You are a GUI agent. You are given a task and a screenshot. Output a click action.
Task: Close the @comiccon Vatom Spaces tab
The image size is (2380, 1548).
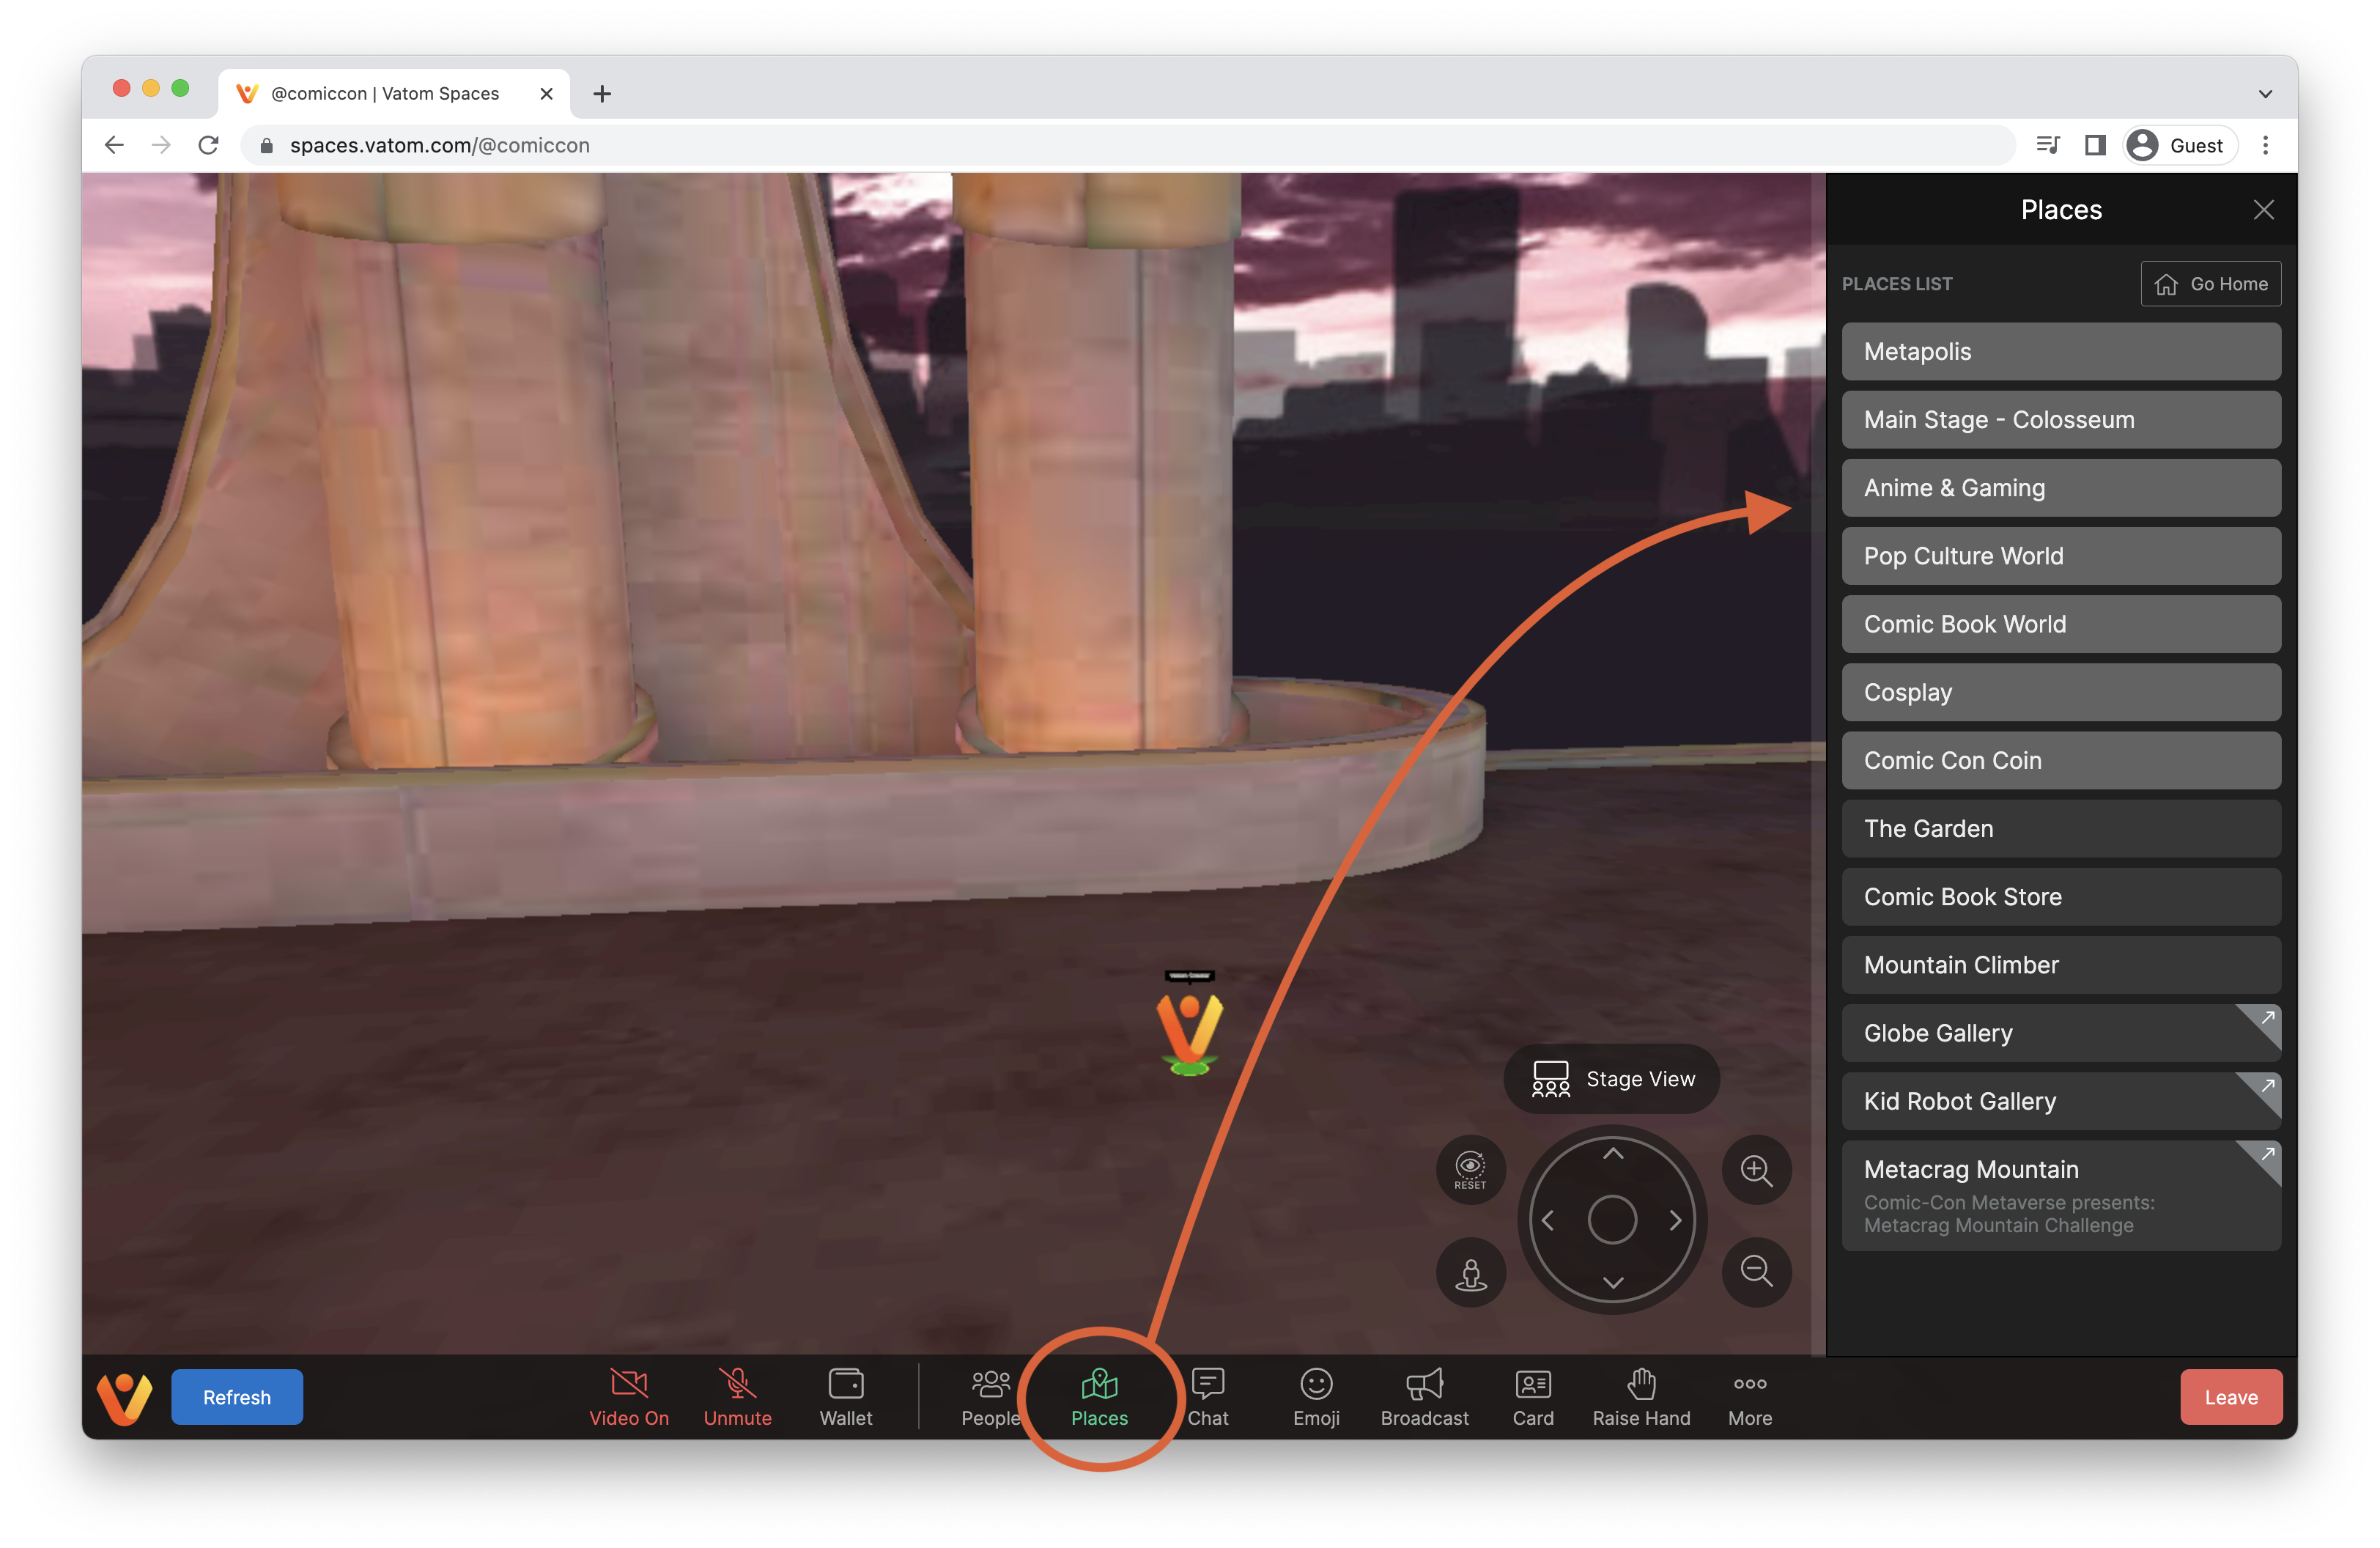[x=546, y=93]
